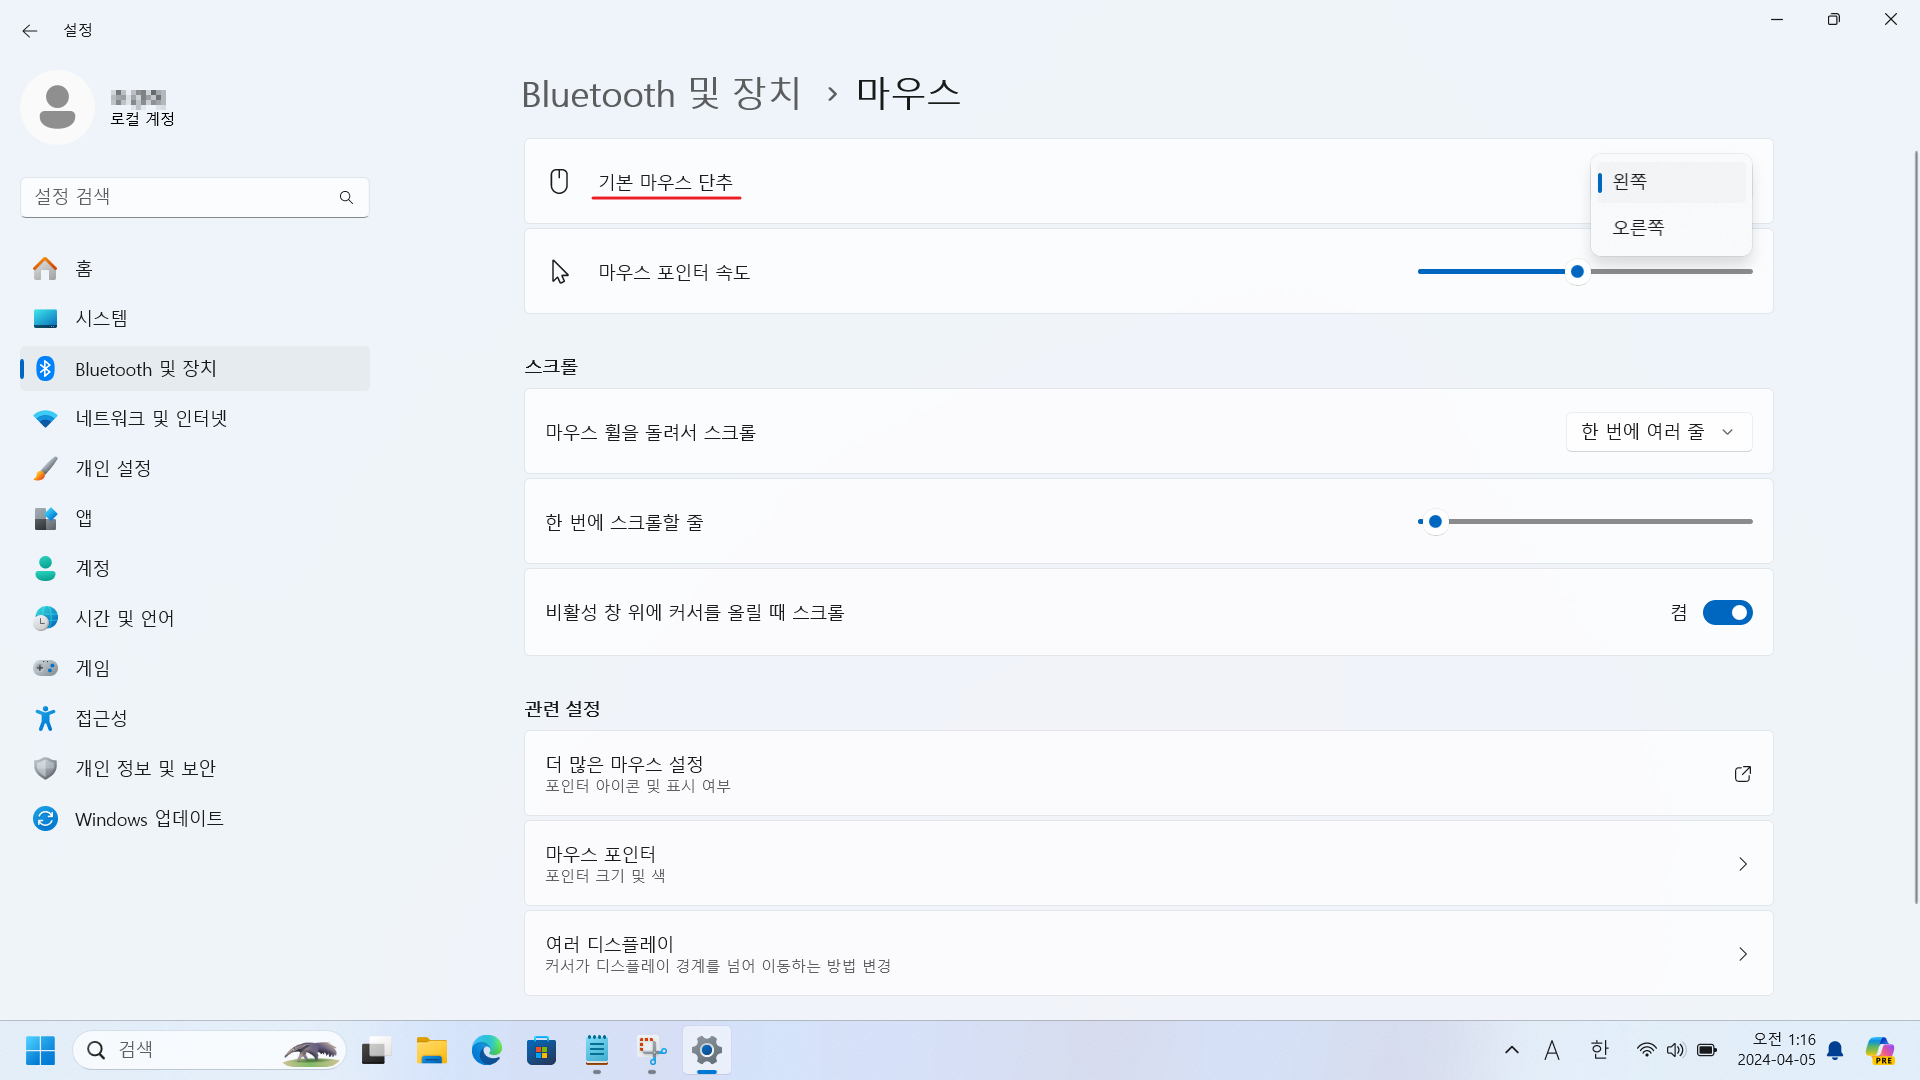Click the Personalization paintbrush icon

(x=45, y=468)
